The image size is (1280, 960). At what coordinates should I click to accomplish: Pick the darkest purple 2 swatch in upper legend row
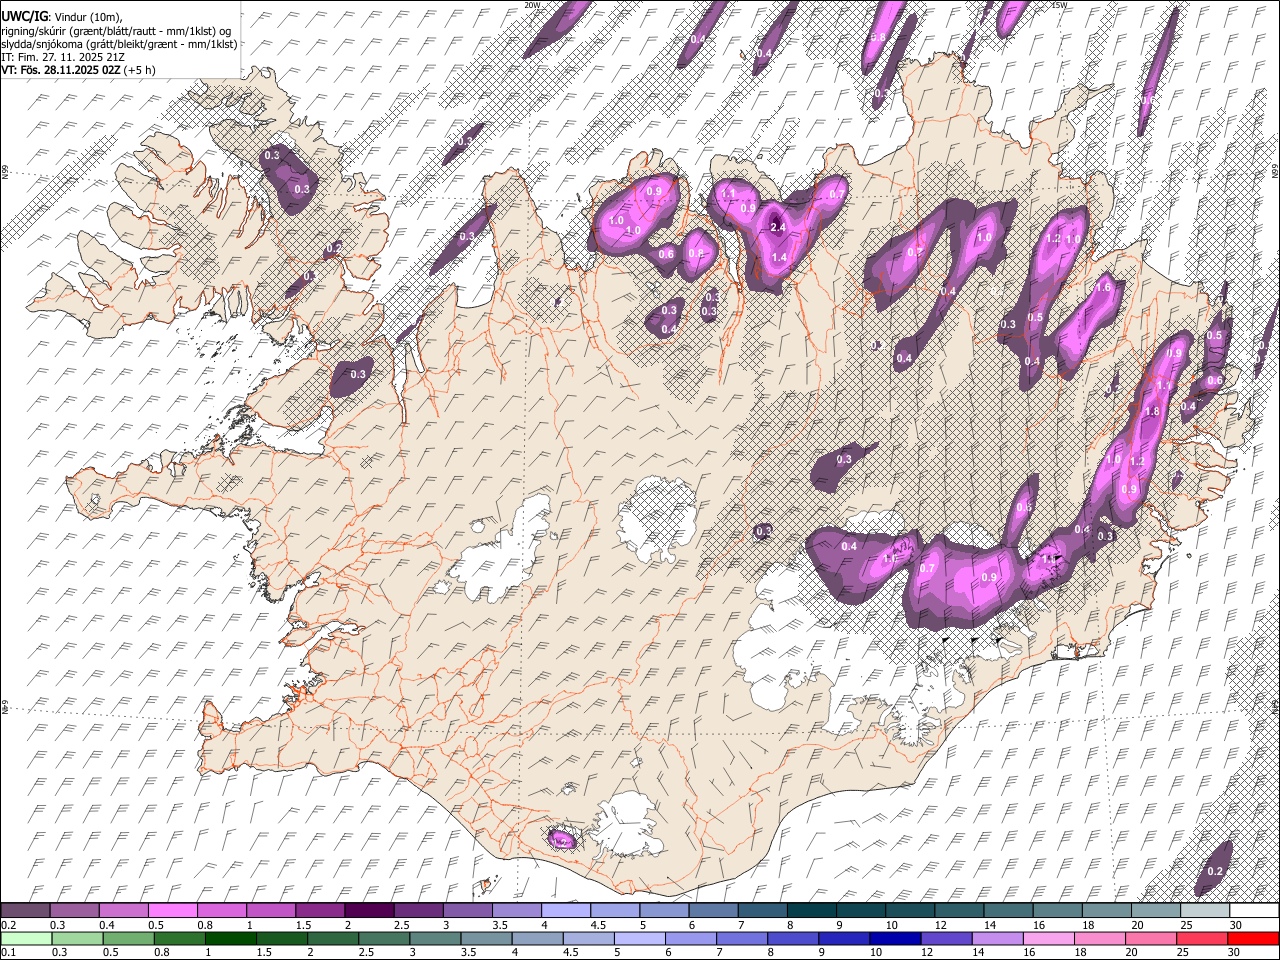pyautogui.click(x=369, y=910)
